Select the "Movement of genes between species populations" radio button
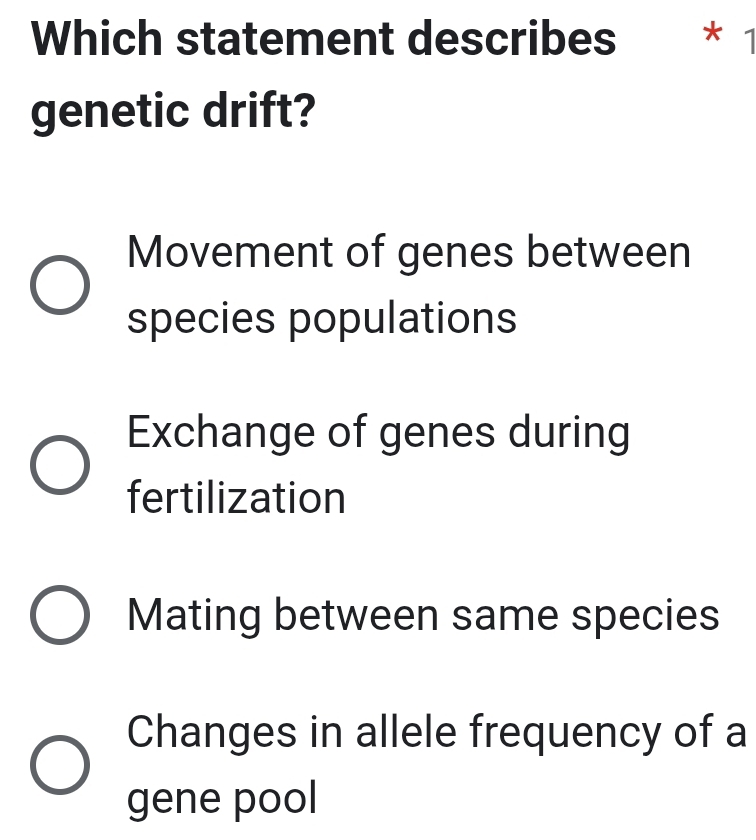Viewport: 756px width, 840px height. [x=59, y=286]
